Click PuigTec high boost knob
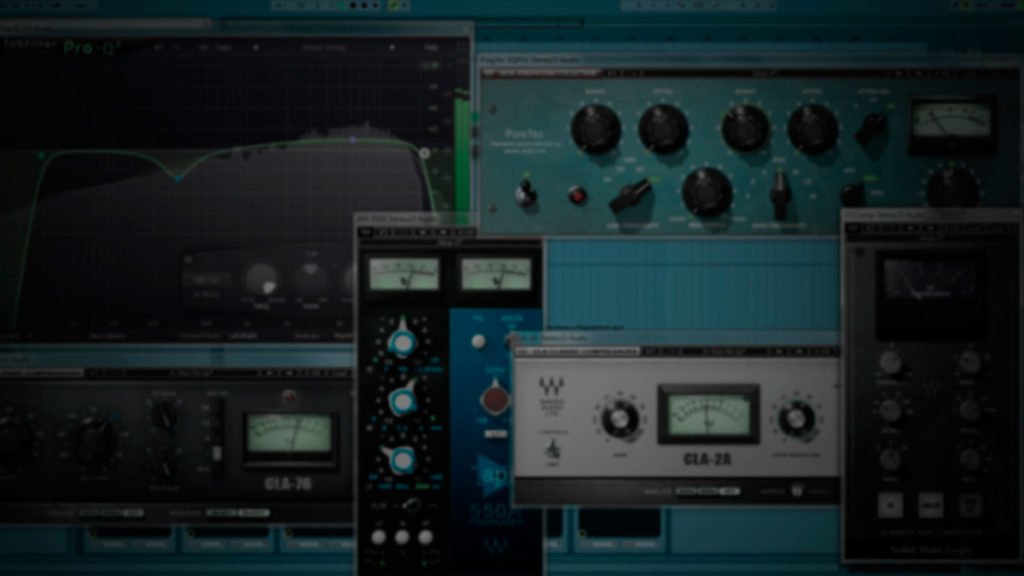This screenshot has width=1024, height=576. pos(745,129)
